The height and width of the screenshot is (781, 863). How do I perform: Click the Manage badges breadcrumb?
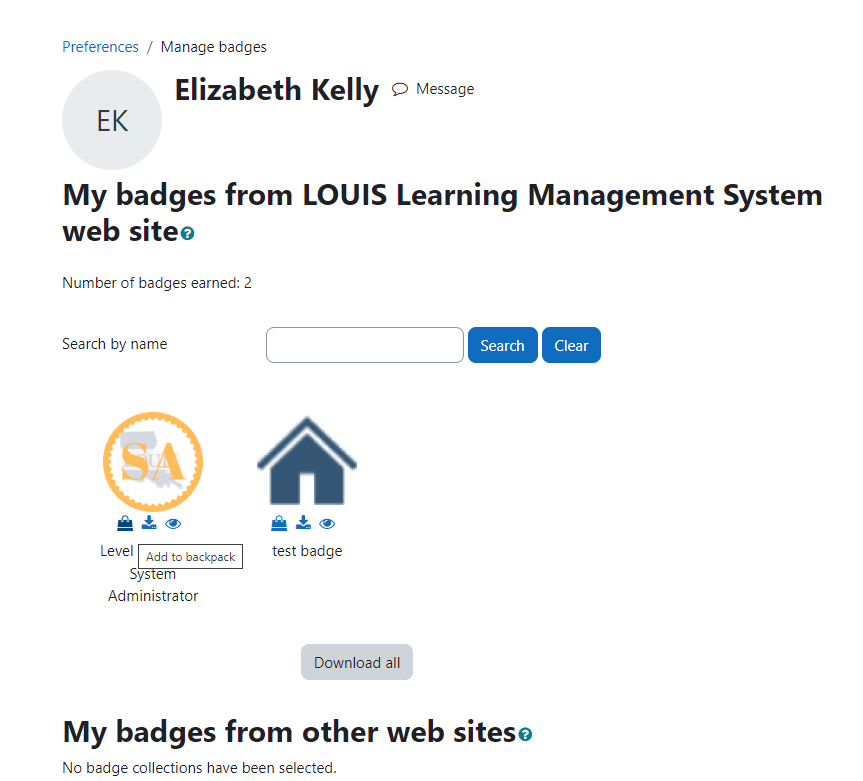tap(214, 47)
